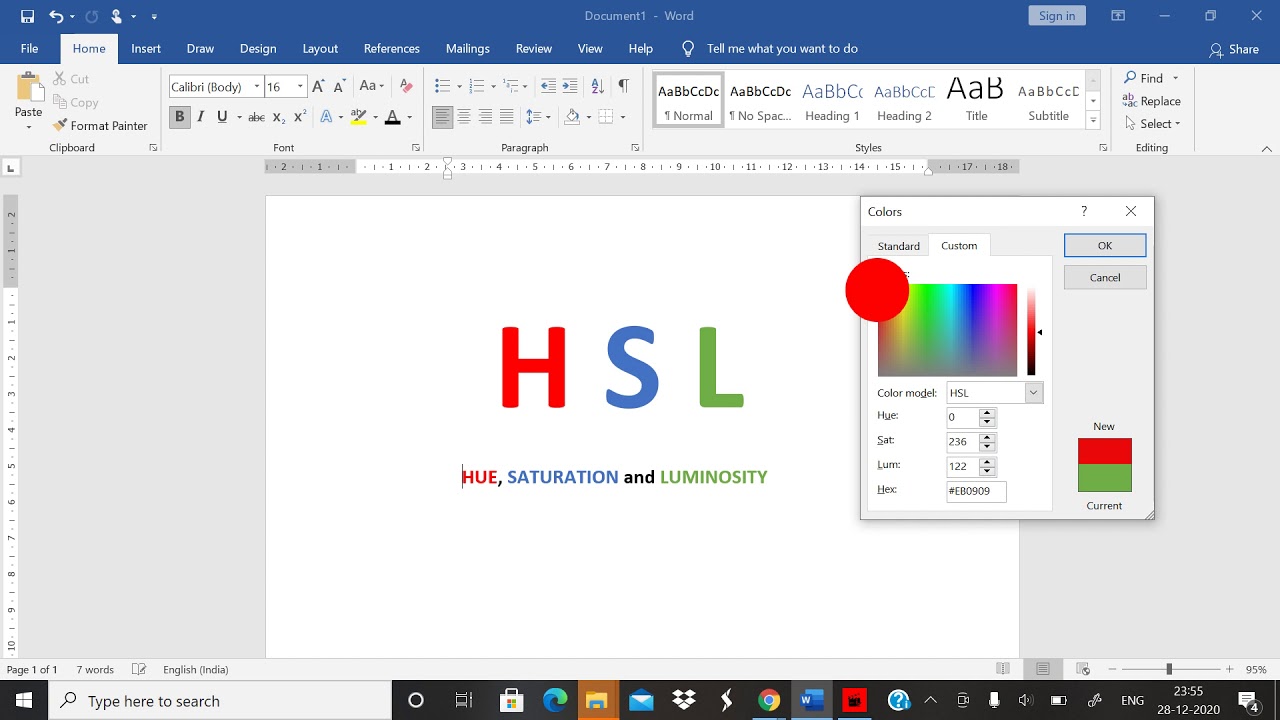
Task: Open Dropbox from the taskbar
Action: pos(684,700)
